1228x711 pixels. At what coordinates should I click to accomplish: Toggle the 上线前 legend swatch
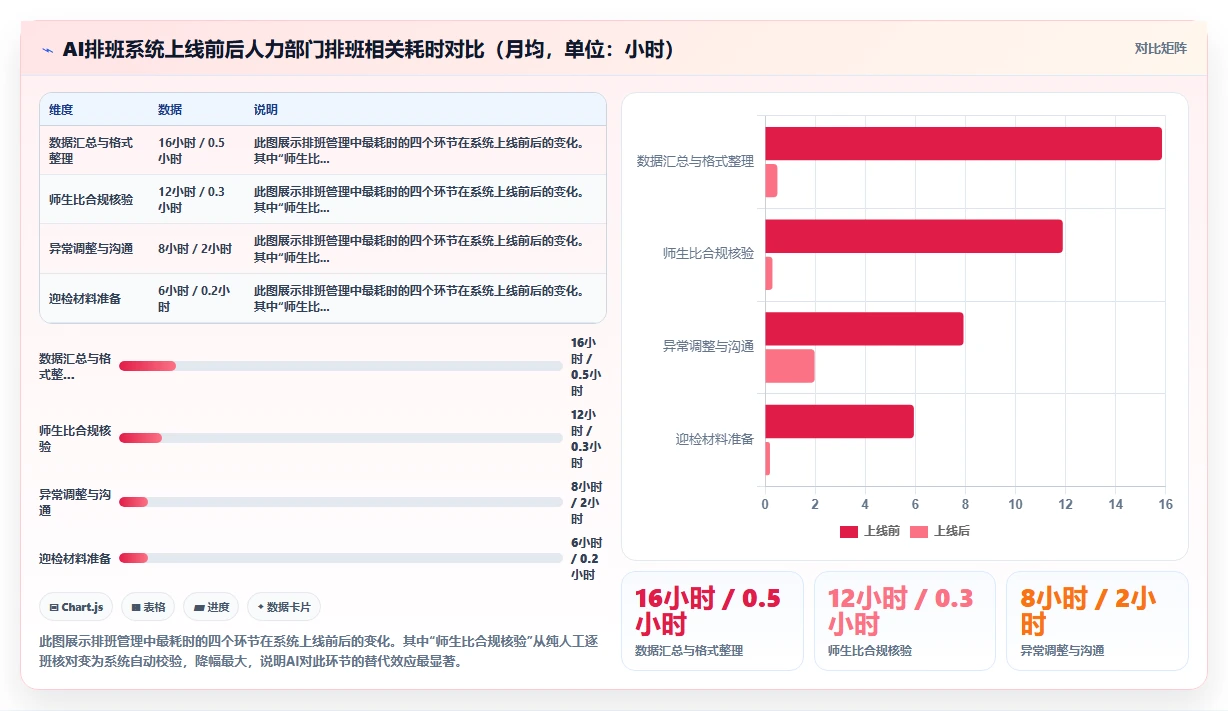click(849, 531)
